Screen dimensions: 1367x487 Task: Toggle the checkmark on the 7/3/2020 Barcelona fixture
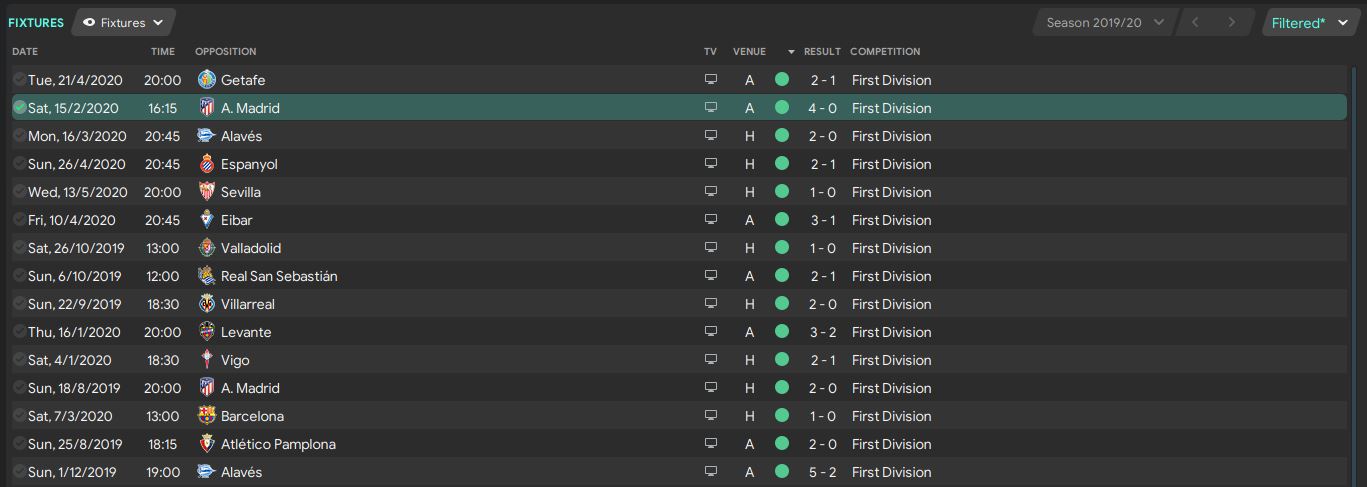(19, 416)
